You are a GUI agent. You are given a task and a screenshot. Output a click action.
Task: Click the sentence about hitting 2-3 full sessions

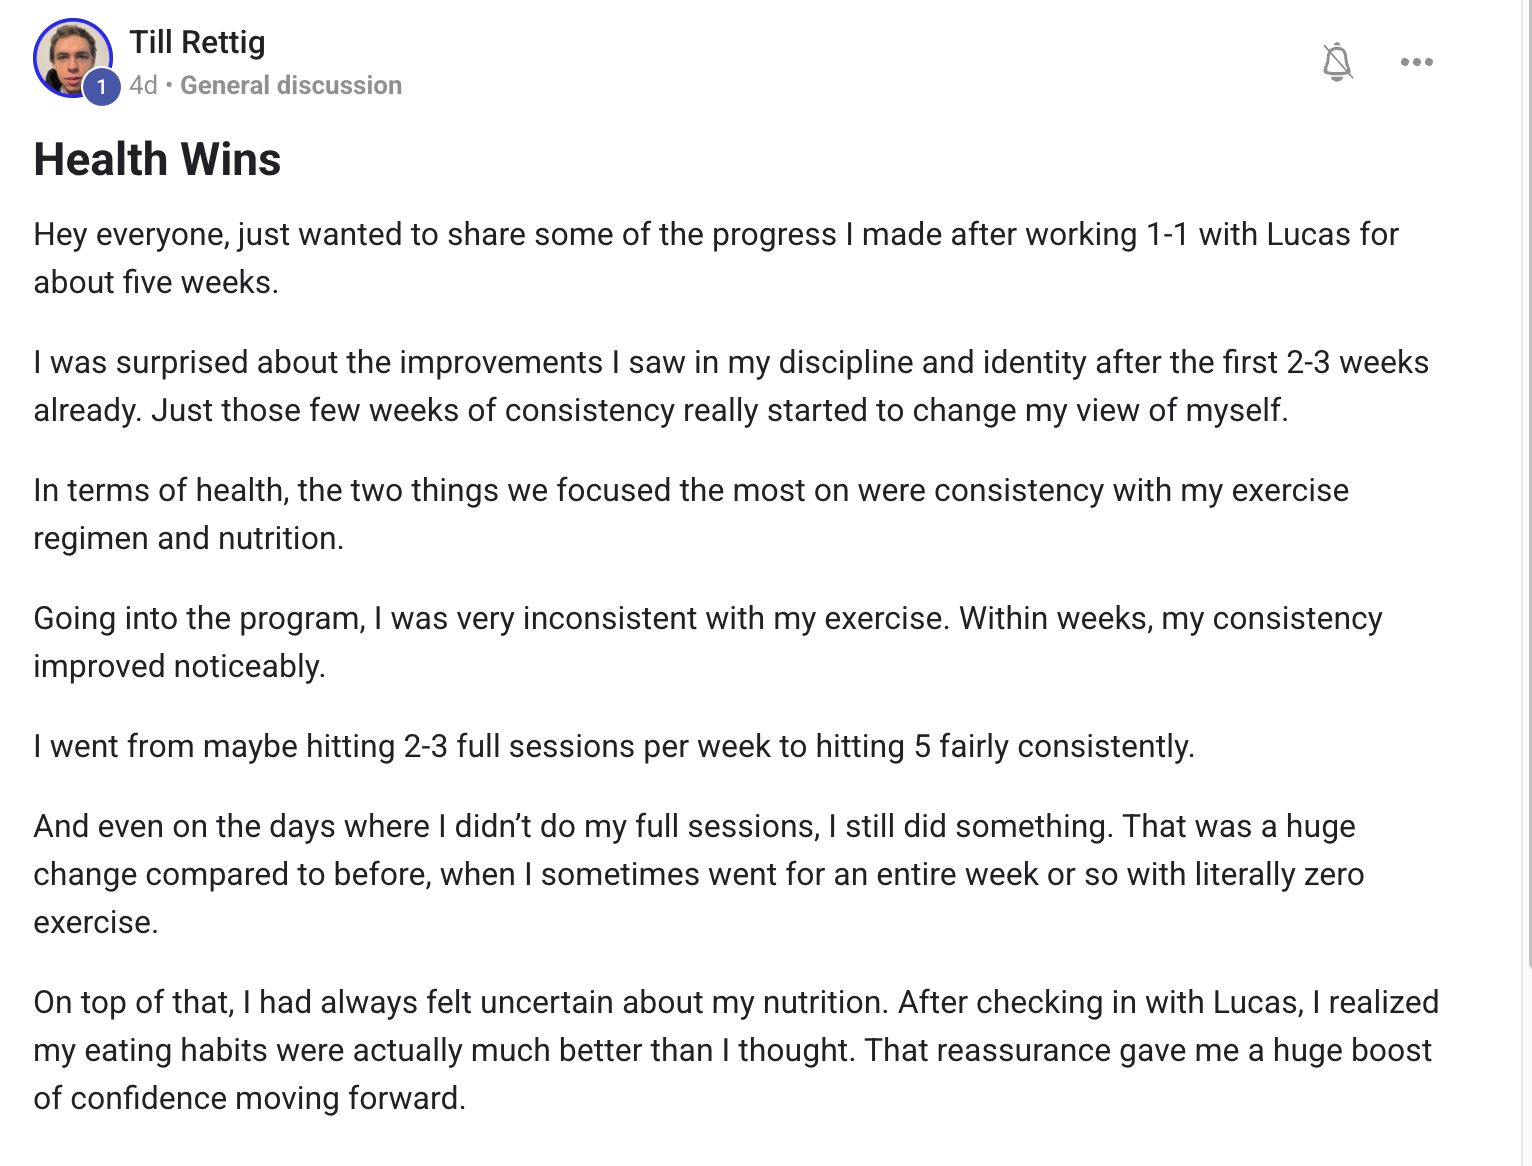tap(613, 746)
